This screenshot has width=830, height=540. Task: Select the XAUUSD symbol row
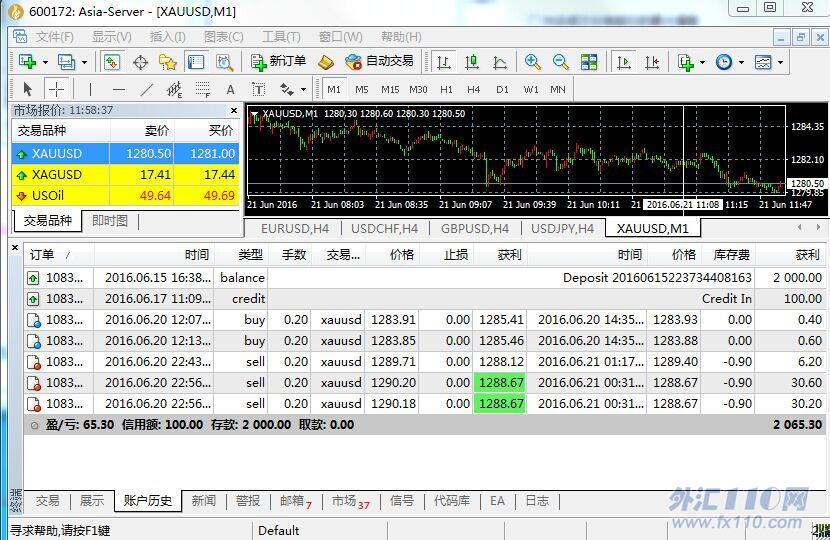pyautogui.click(x=125, y=154)
